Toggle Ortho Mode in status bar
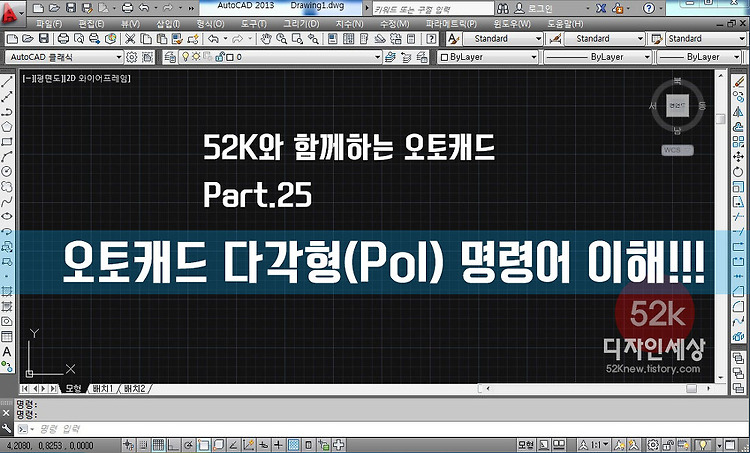This screenshot has height=453, width=750. [x=173, y=445]
